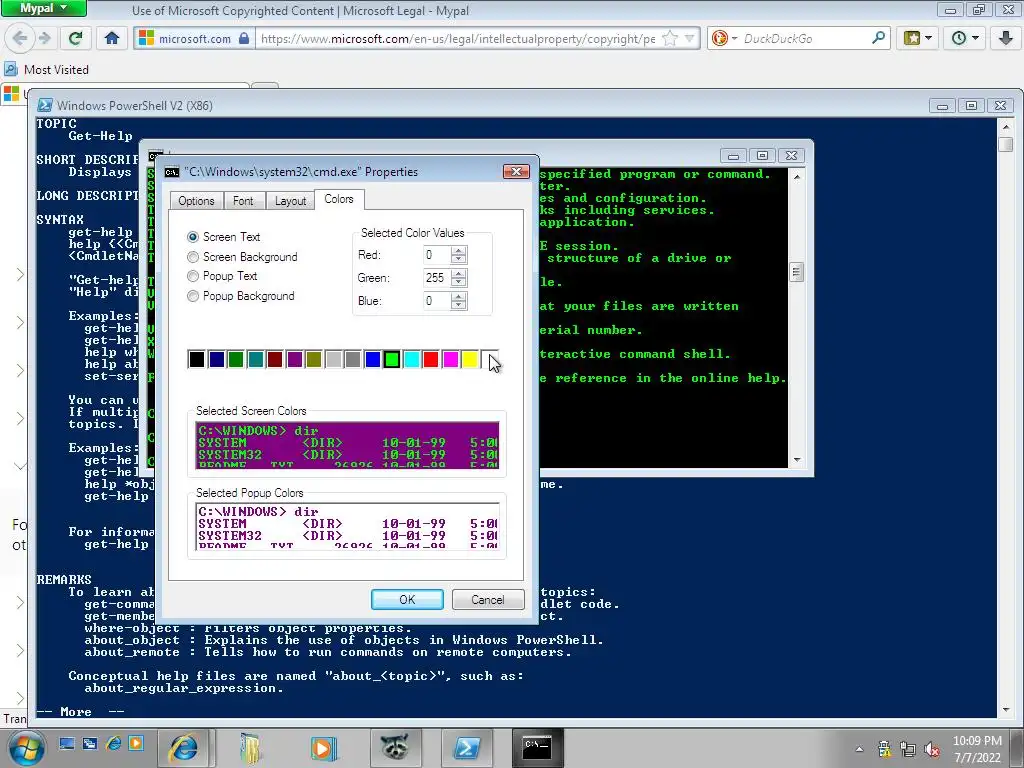Viewport: 1024px width, 768px height.
Task: Increase the Blue value with up spinner
Action: coord(458,296)
